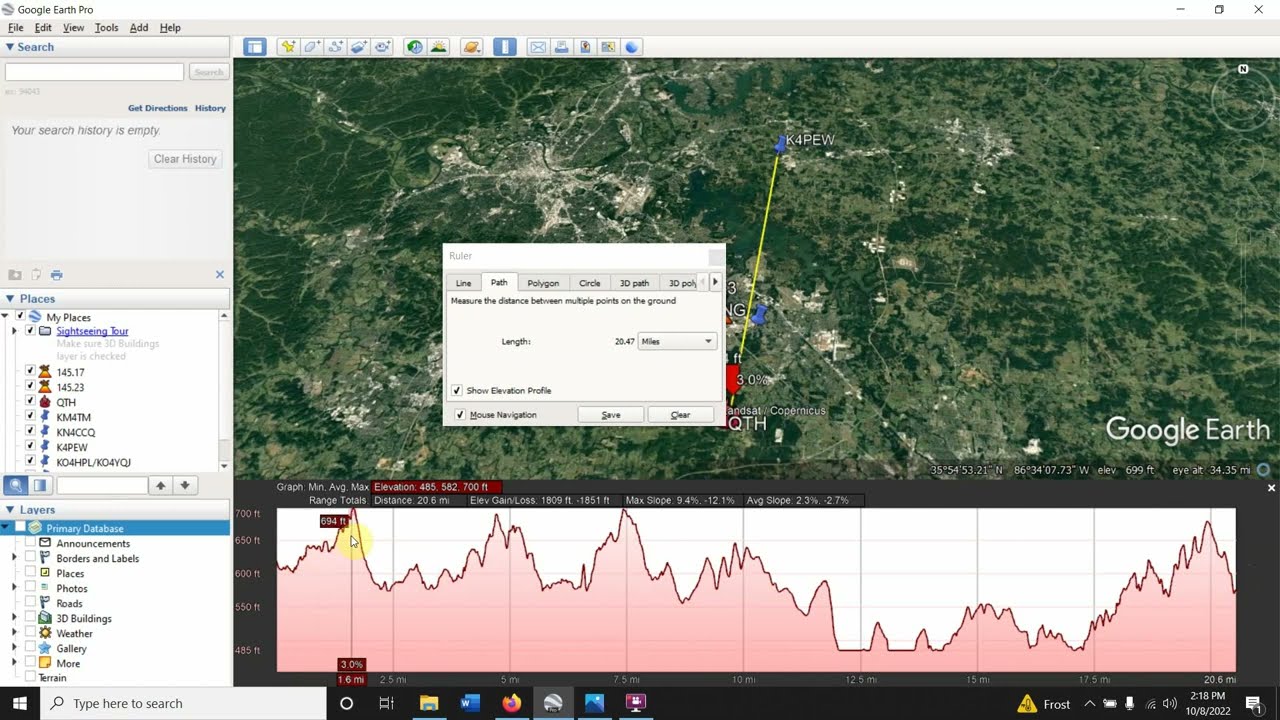Viewport: 1280px width, 720px height.
Task: Uncheck the KM4TM place checkbox
Action: pos(30,416)
